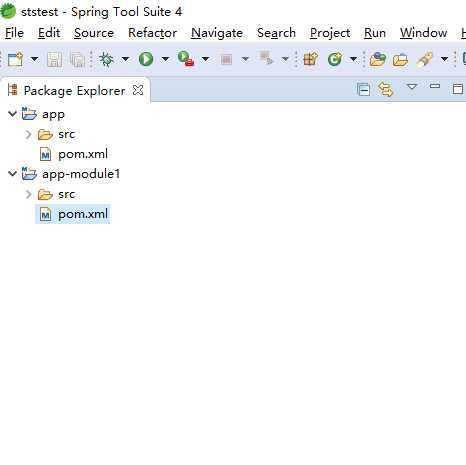Open the Refactor menu
Viewport: 466px width, 465px height.
pos(152,33)
